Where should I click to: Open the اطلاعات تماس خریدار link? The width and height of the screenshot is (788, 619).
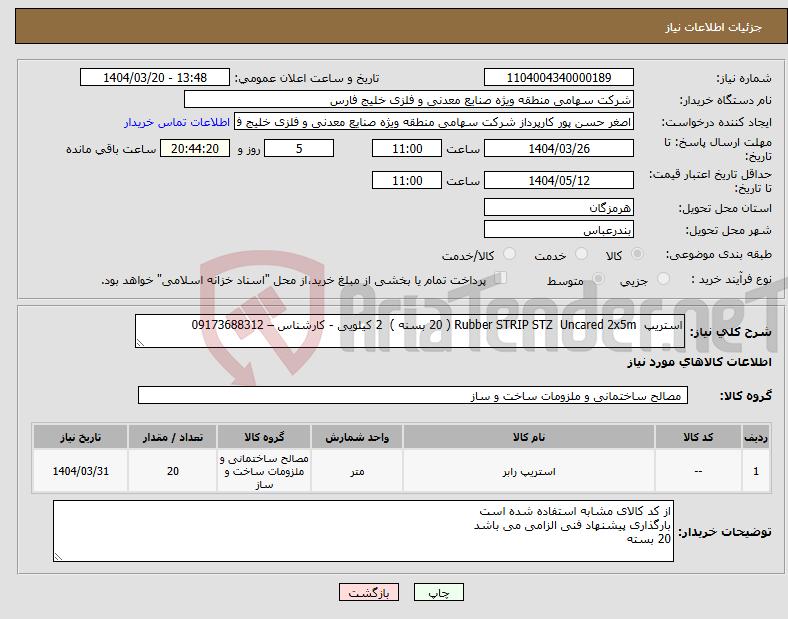pyautogui.click(x=177, y=122)
